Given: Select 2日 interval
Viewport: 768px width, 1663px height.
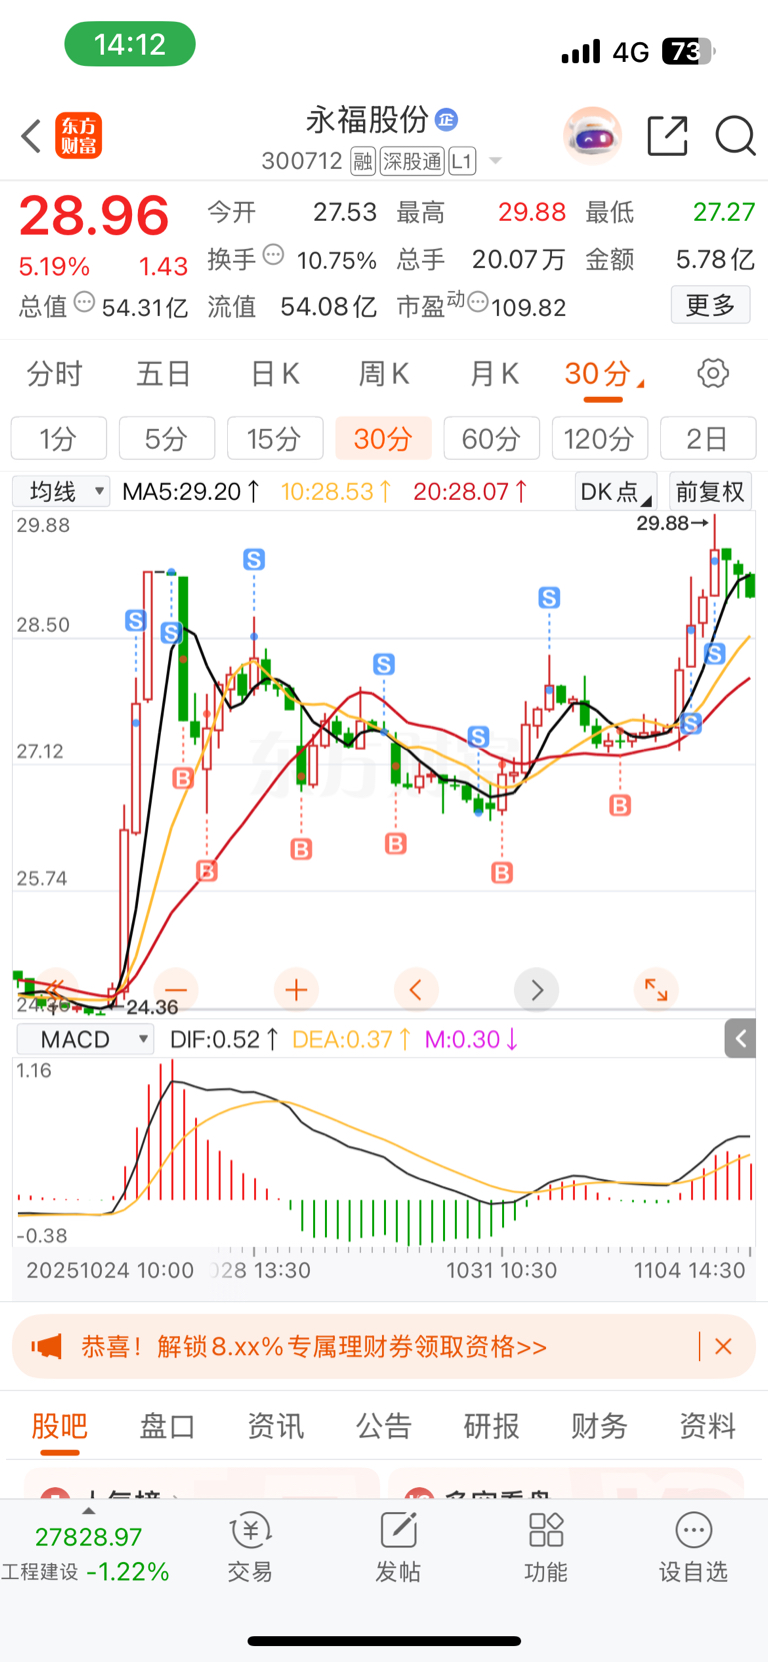Looking at the screenshot, I should click(708, 438).
